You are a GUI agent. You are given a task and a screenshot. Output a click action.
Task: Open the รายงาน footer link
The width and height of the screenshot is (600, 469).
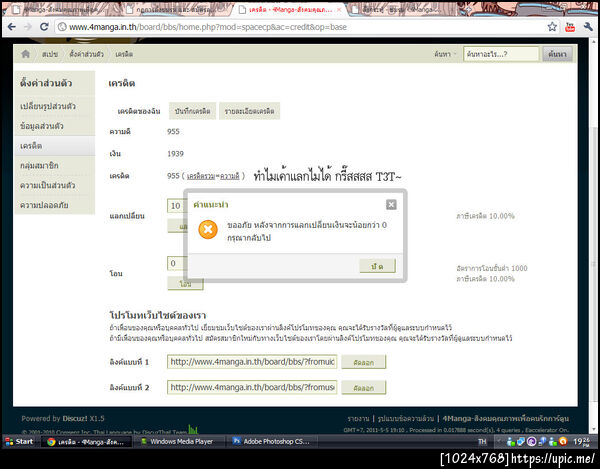[x=358, y=419]
